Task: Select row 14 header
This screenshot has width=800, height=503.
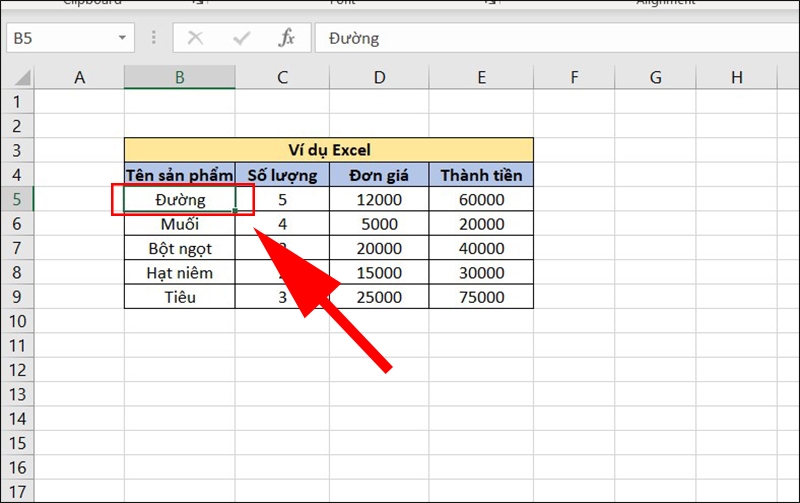Action: (17, 419)
